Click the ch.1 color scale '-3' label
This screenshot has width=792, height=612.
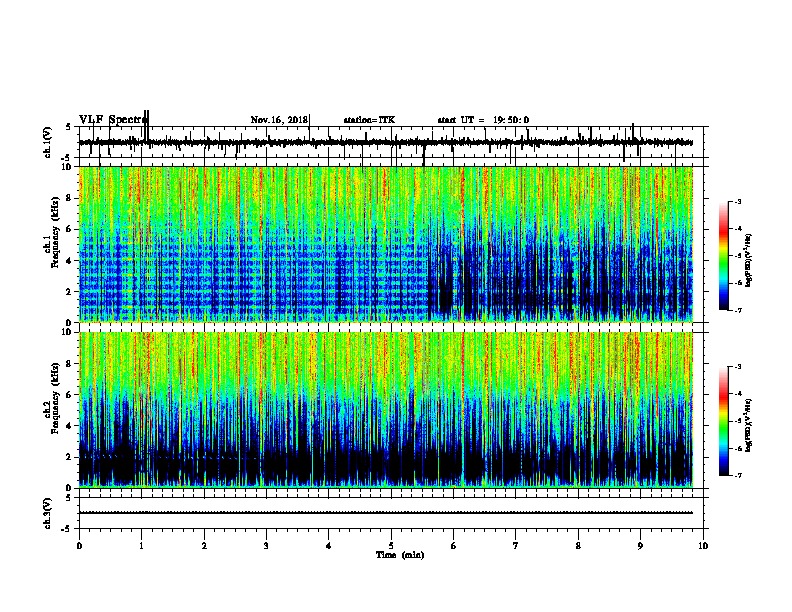[x=738, y=202]
